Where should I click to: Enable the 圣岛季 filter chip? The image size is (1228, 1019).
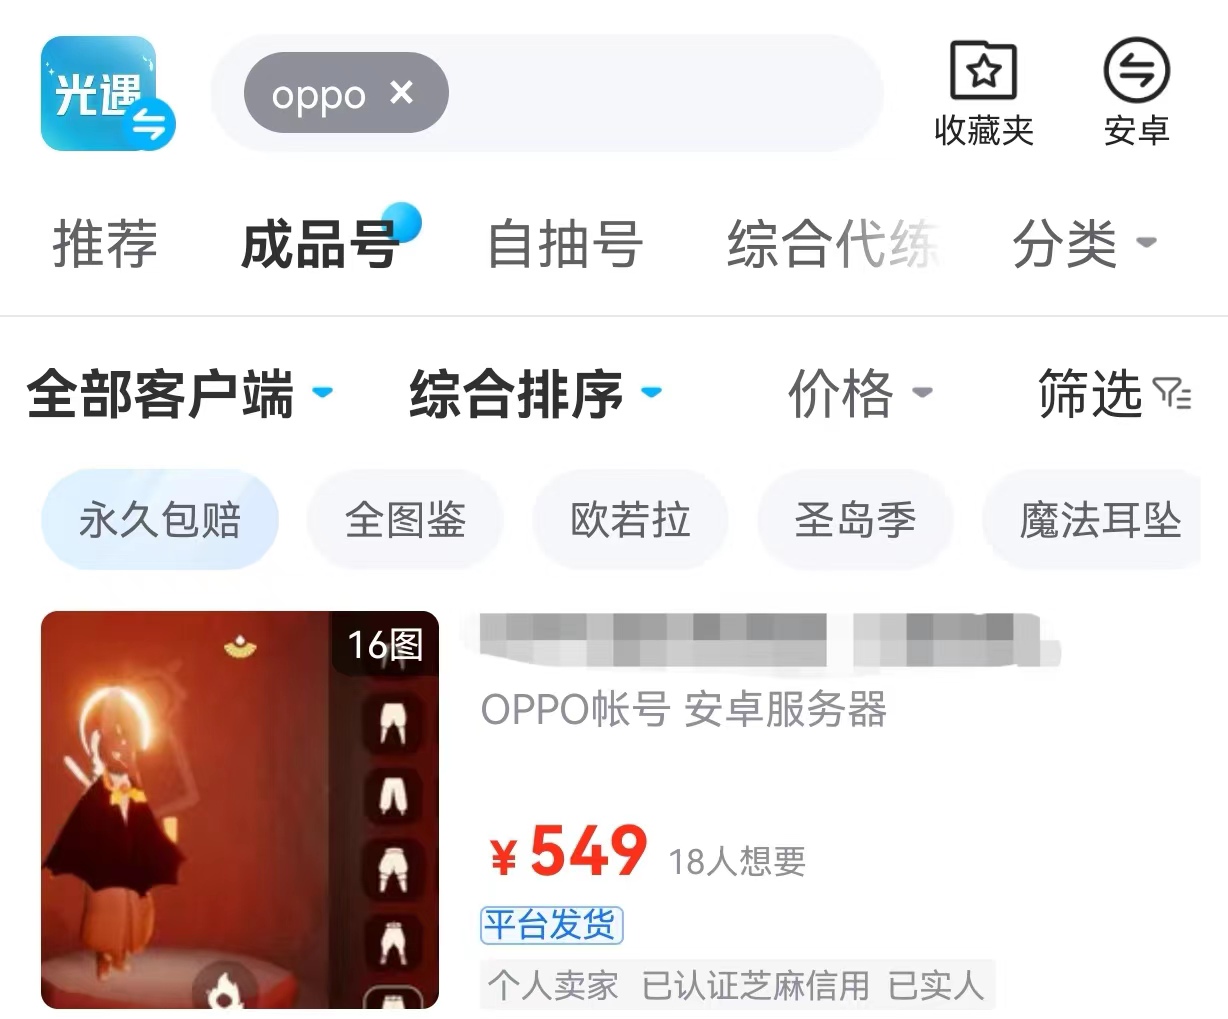click(855, 520)
